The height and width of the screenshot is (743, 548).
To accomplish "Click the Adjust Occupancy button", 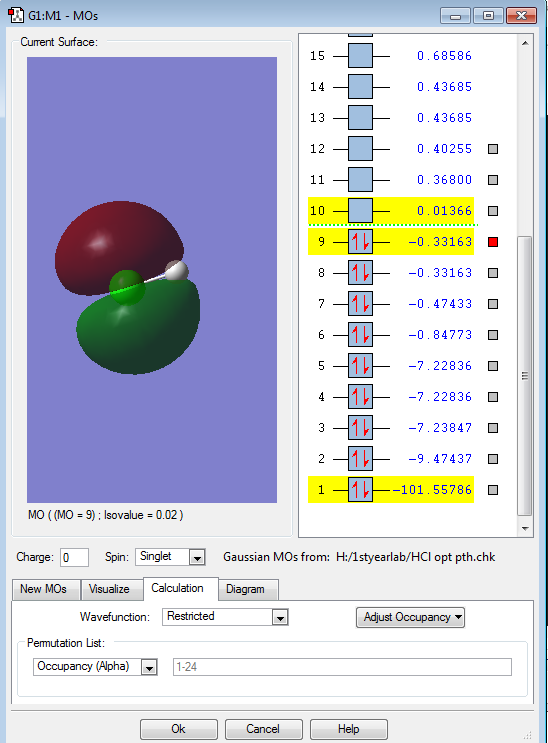I will point(411,617).
